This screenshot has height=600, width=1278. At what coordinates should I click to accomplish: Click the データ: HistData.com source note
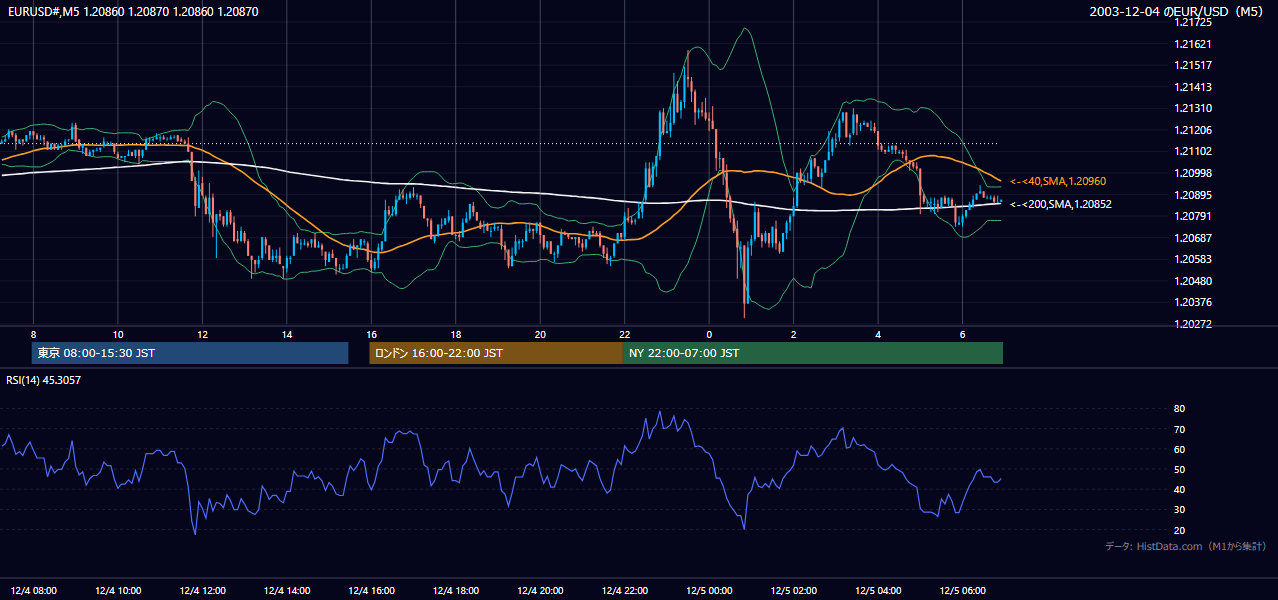click(x=1186, y=546)
